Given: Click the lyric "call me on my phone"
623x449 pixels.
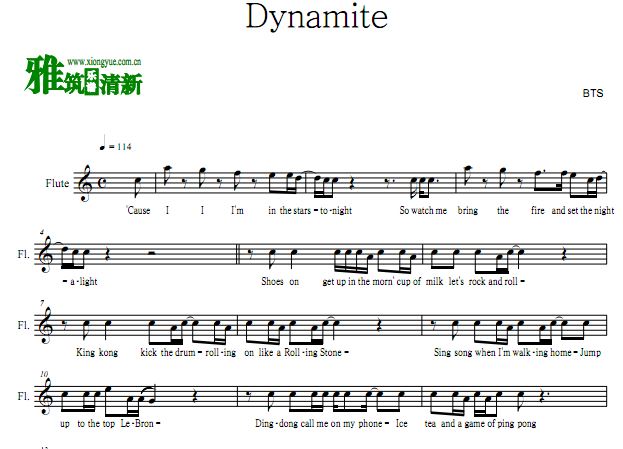Looking at the screenshot, I should click(x=342, y=424).
